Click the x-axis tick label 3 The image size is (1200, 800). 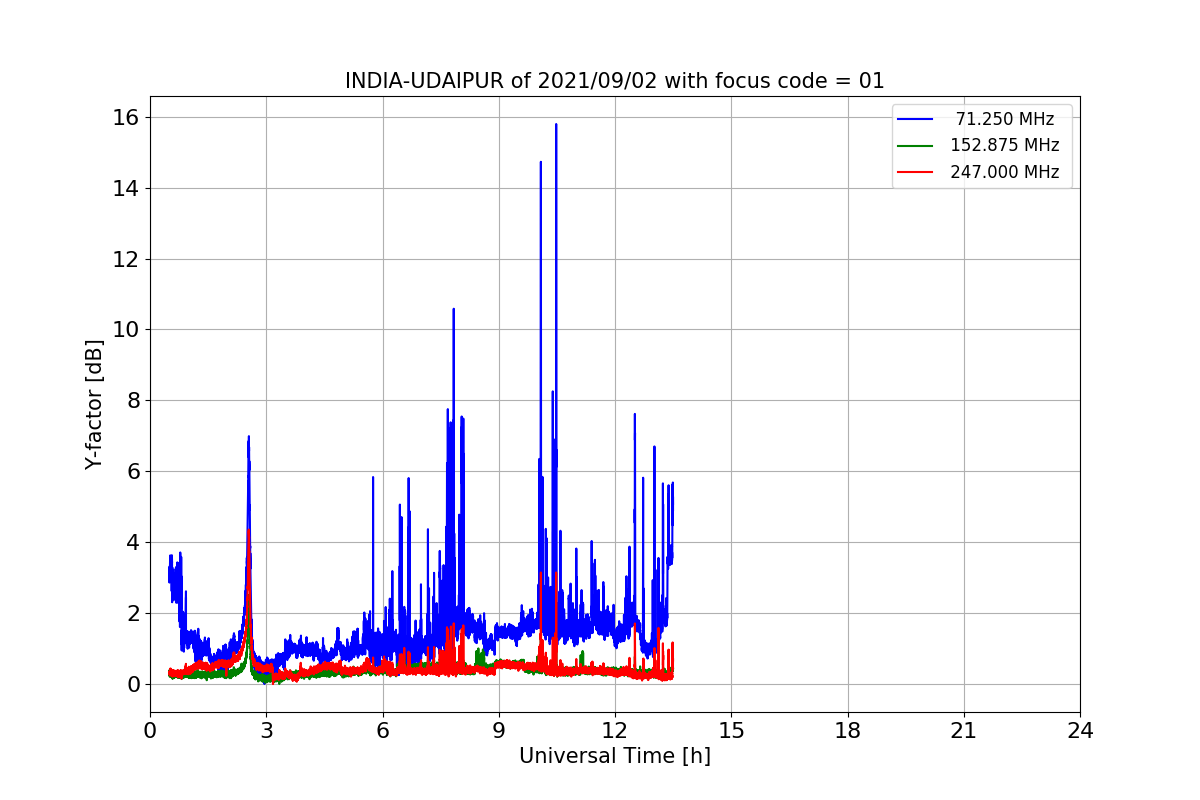[266, 730]
